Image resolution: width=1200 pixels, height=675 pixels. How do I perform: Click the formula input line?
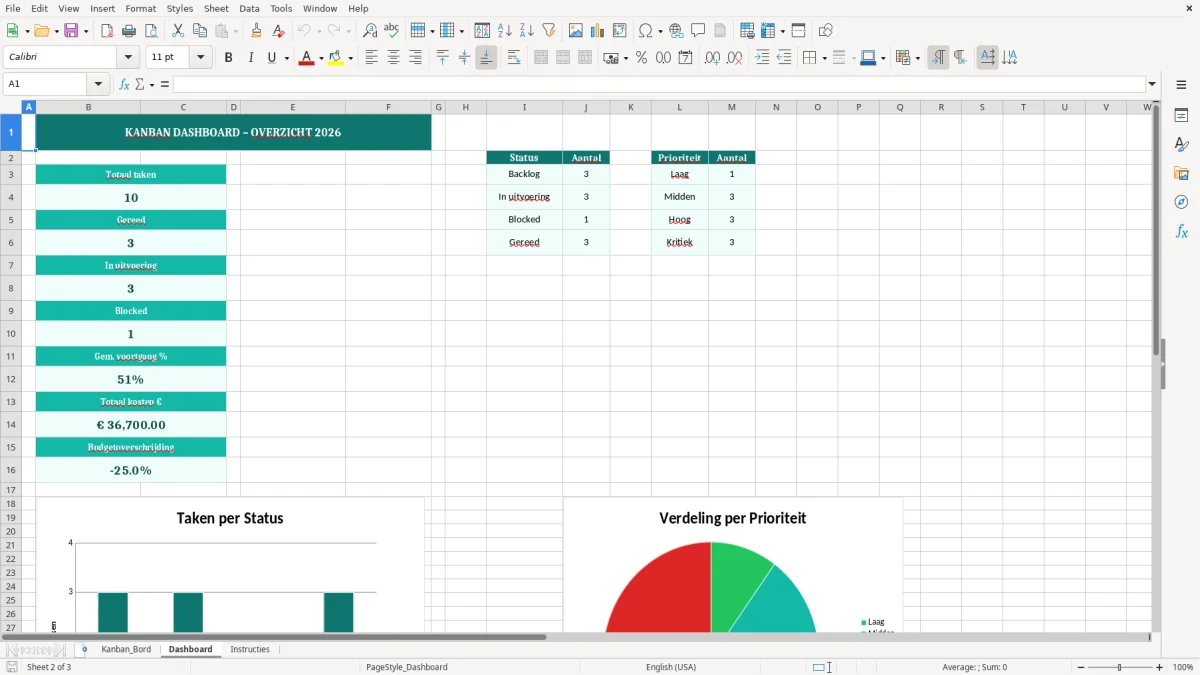pyautogui.click(x=659, y=84)
